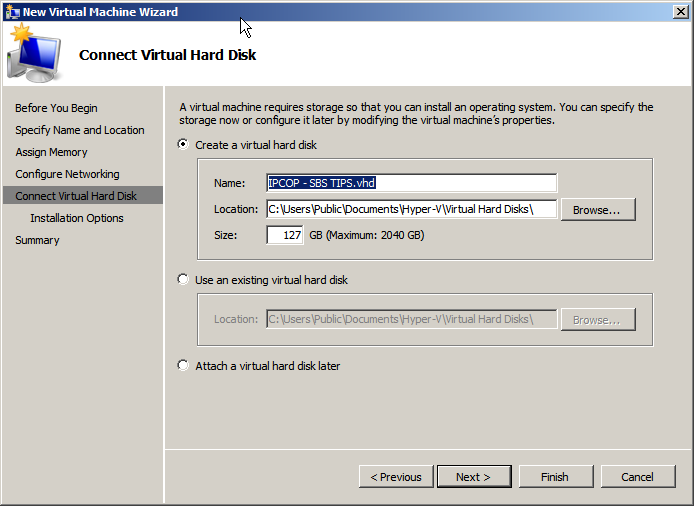Open the 'Installation Options' sub-step
This screenshot has width=694, height=506.
[77, 218]
